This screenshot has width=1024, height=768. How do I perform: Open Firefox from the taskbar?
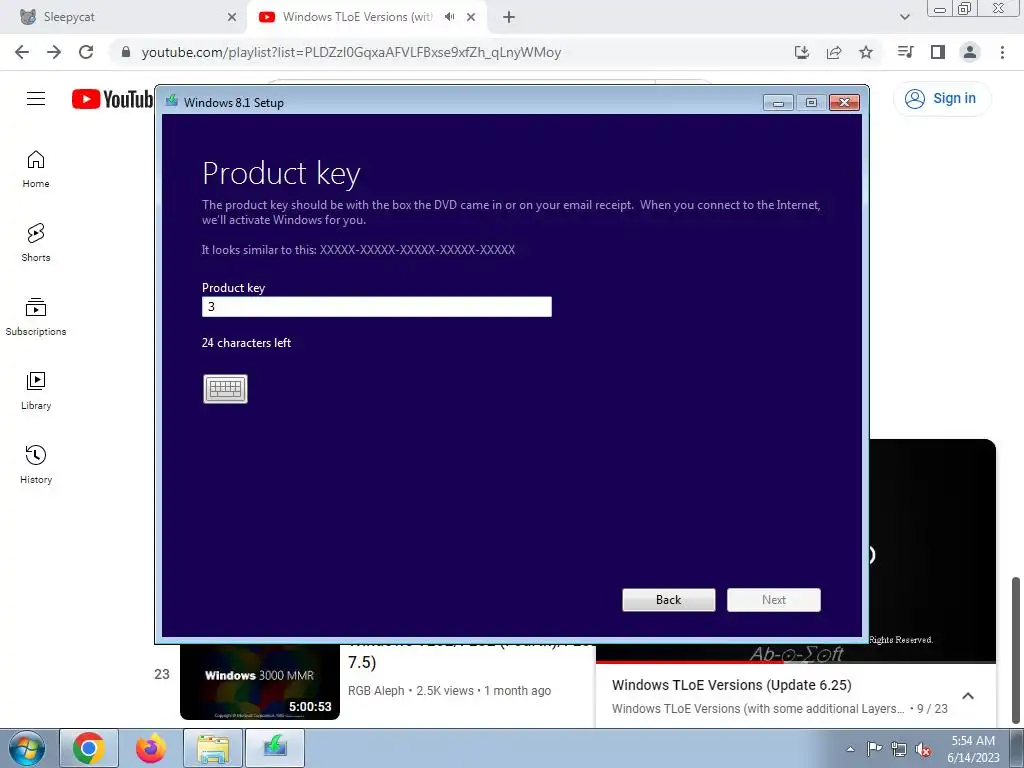point(151,748)
